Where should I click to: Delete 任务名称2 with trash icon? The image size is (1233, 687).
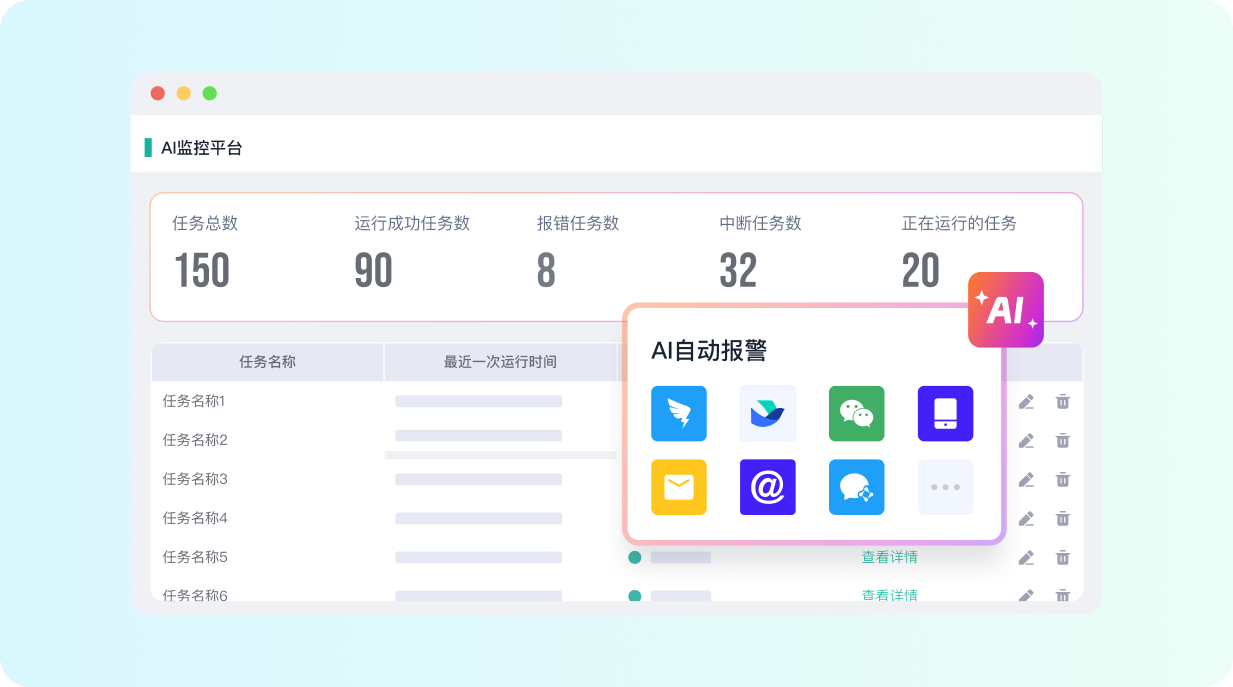tap(1063, 441)
